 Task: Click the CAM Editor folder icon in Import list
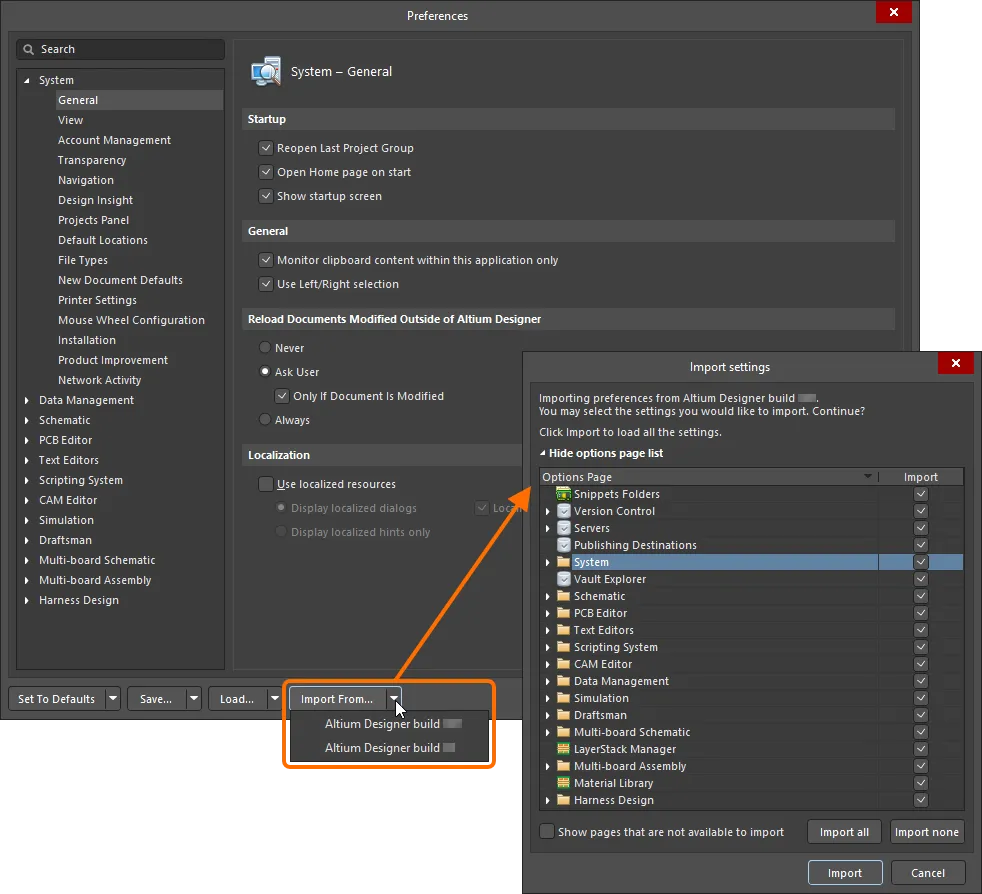tap(563, 663)
